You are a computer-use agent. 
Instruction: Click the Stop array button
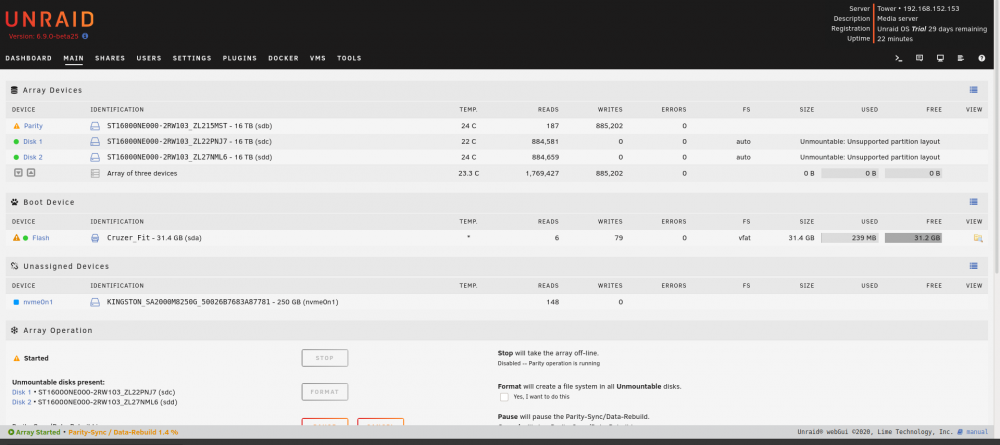coord(325,358)
